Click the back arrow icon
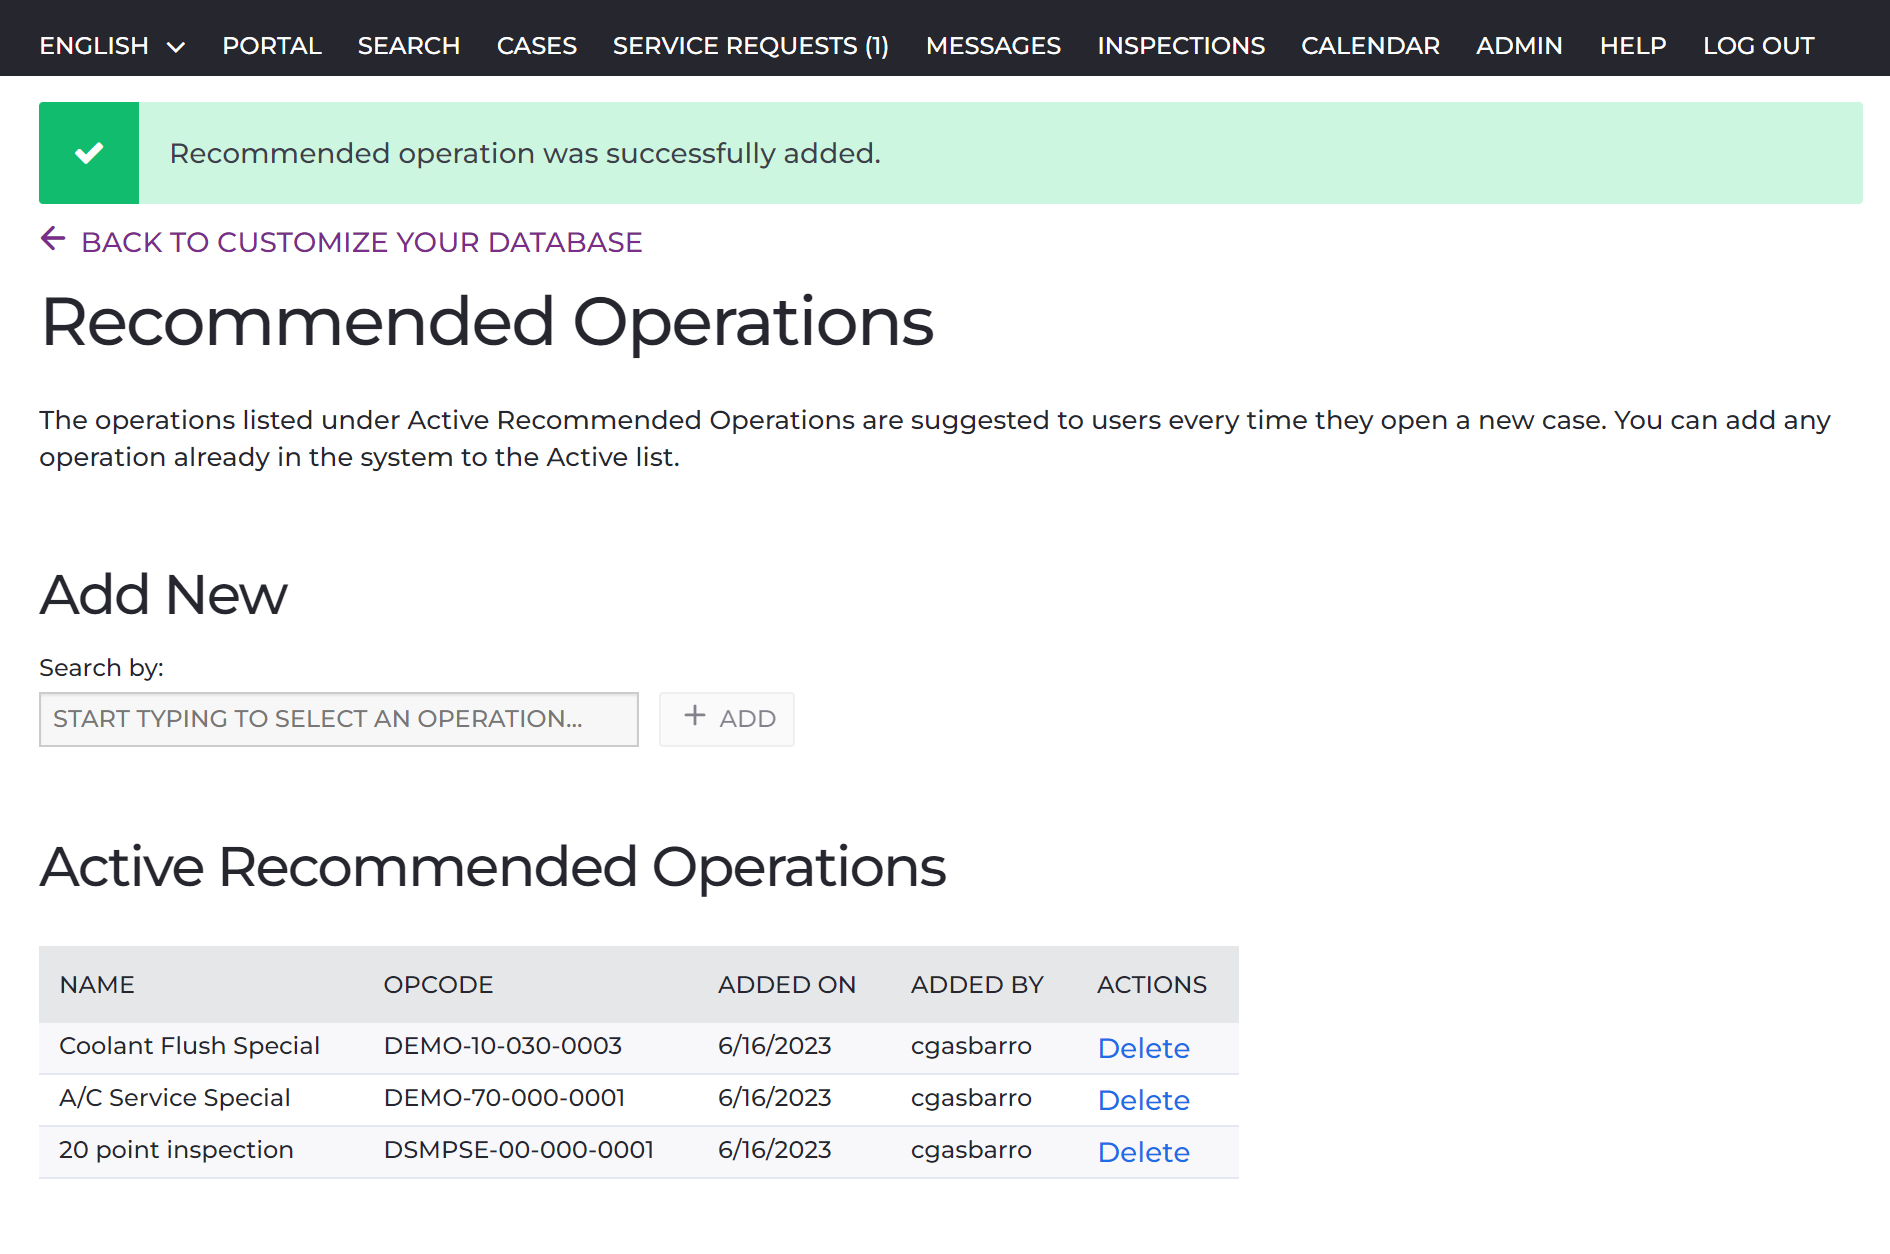This screenshot has height=1254, width=1890. (x=53, y=239)
